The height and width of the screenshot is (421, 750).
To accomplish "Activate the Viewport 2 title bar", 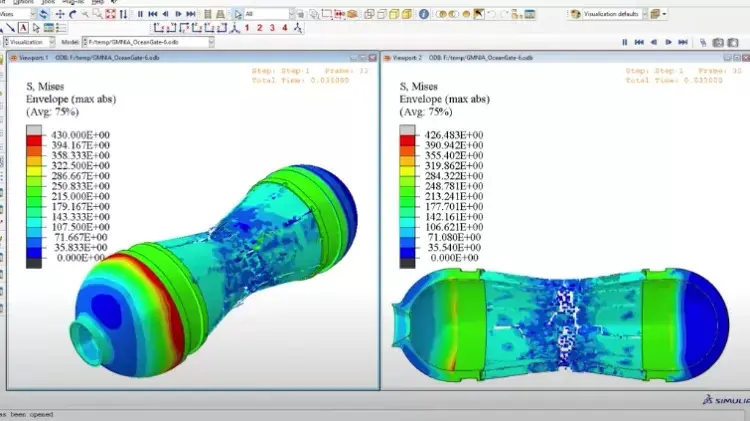I will (x=565, y=57).
